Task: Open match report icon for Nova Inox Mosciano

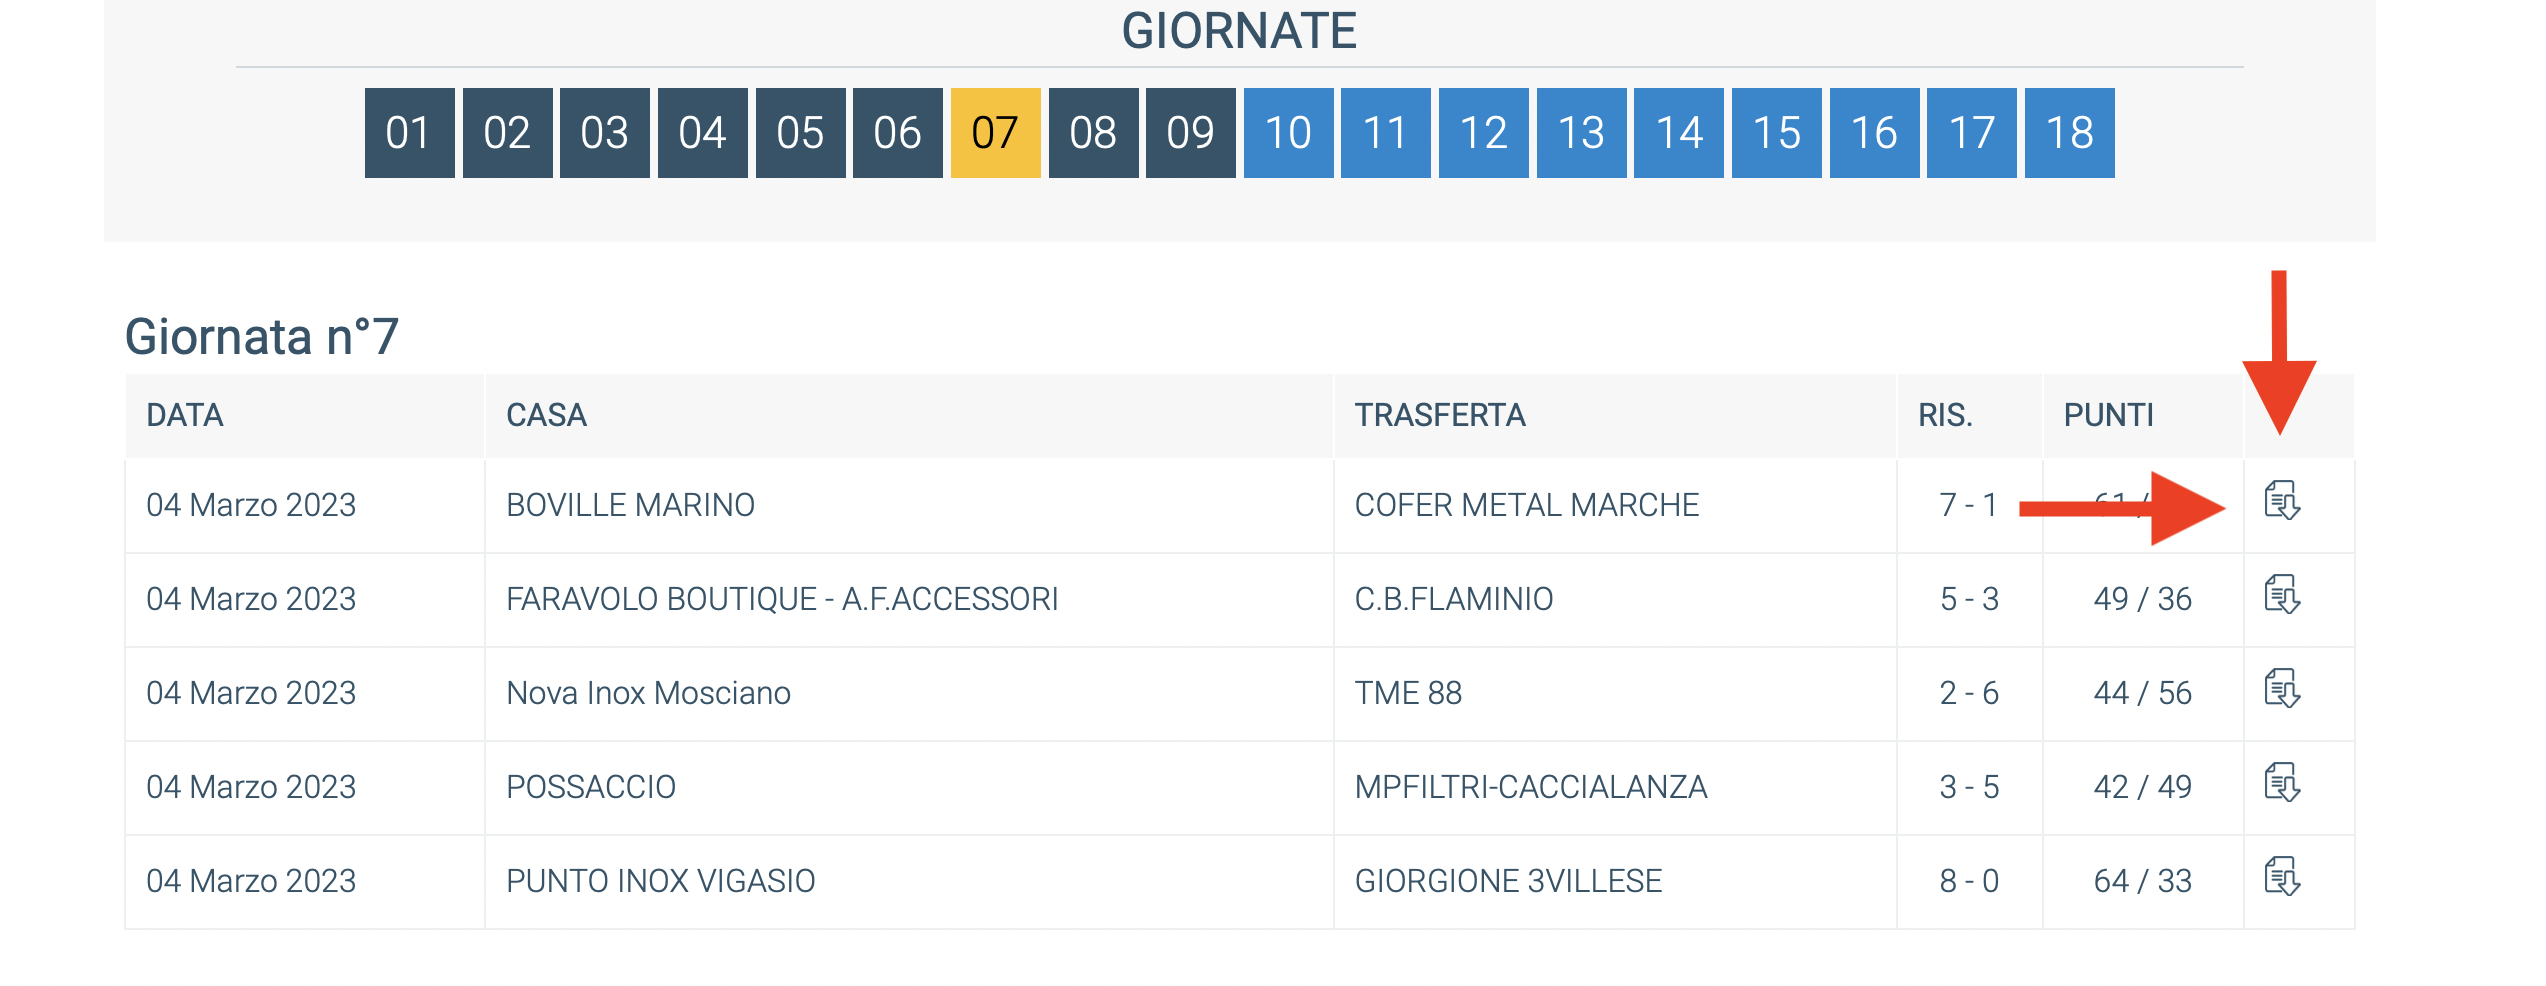Action: [2282, 689]
